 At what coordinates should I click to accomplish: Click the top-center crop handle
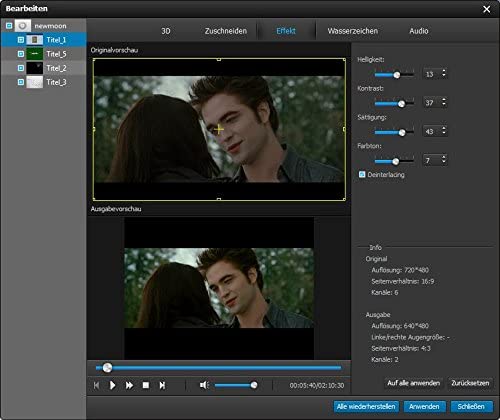pos(219,59)
